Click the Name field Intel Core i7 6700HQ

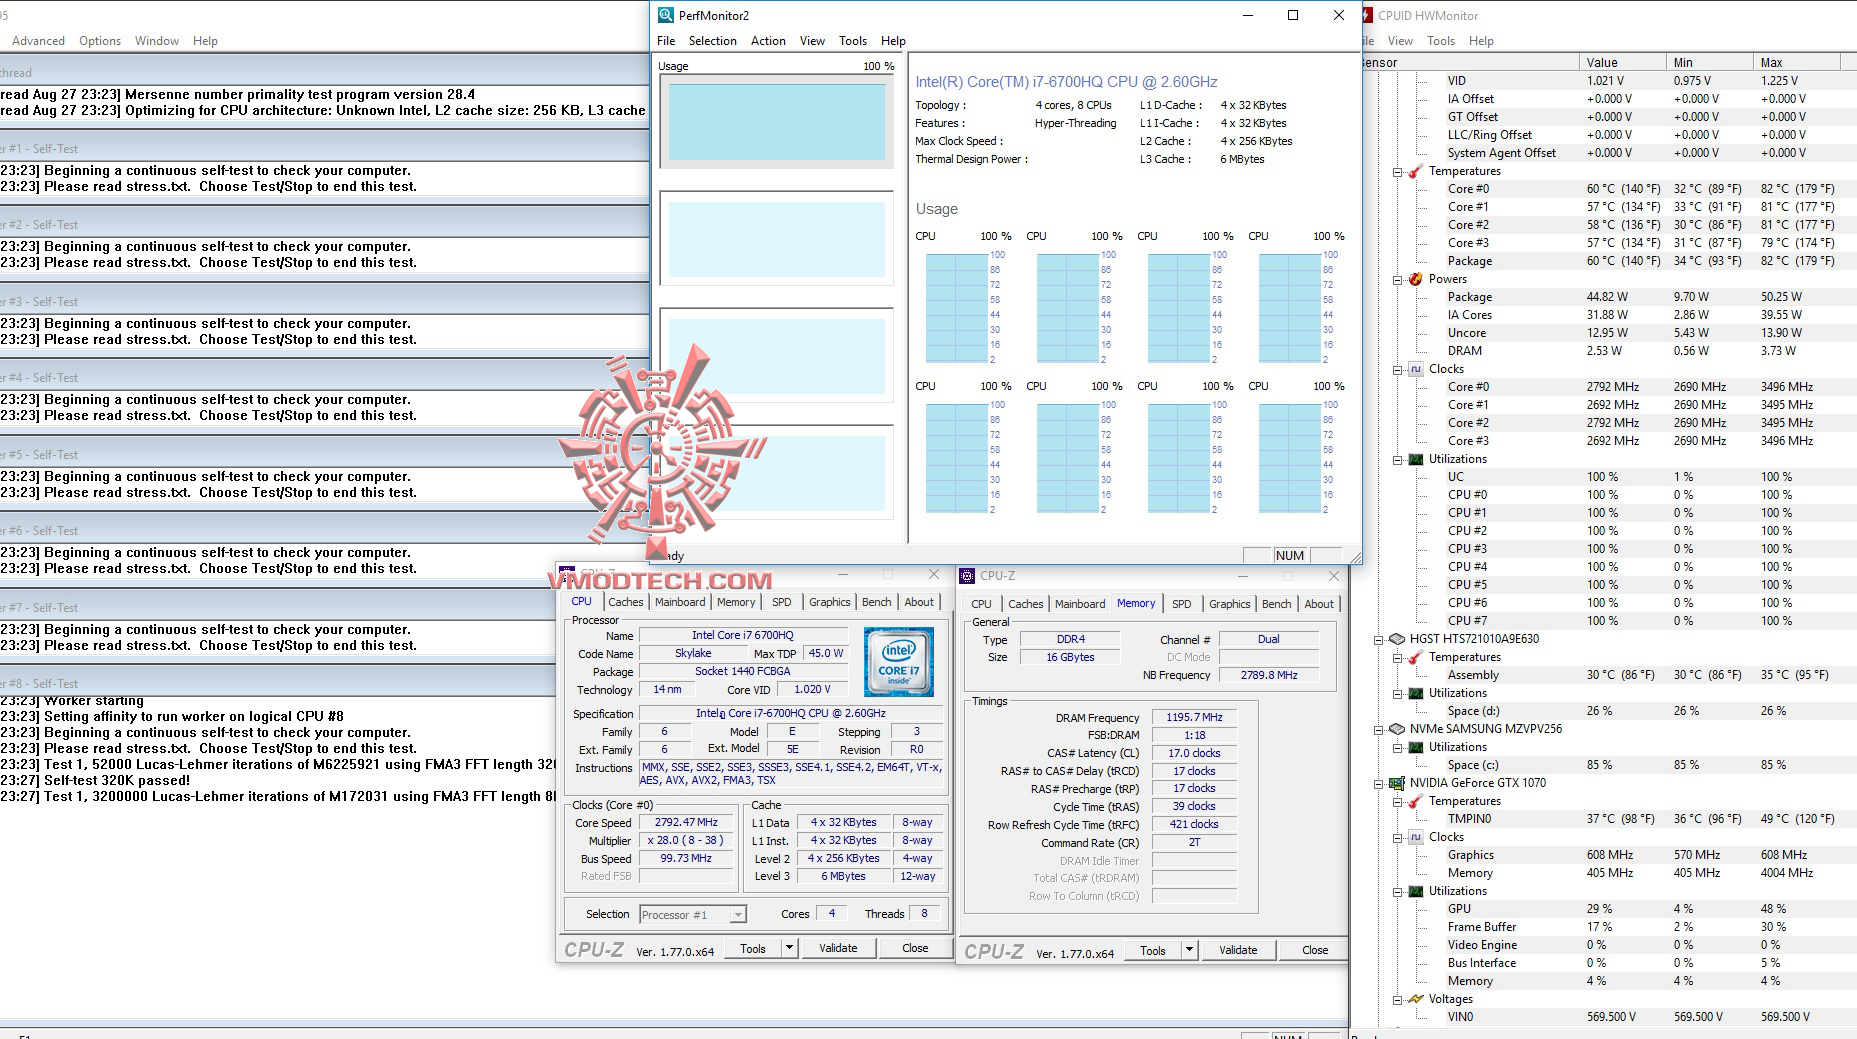coord(742,635)
